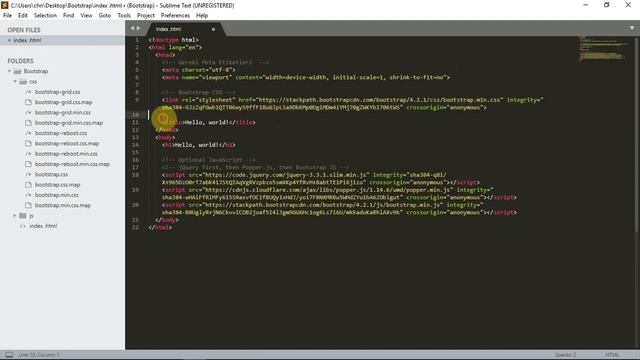
Task: Open bootstrap-grid.css.map file
Action: click(63, 102)
